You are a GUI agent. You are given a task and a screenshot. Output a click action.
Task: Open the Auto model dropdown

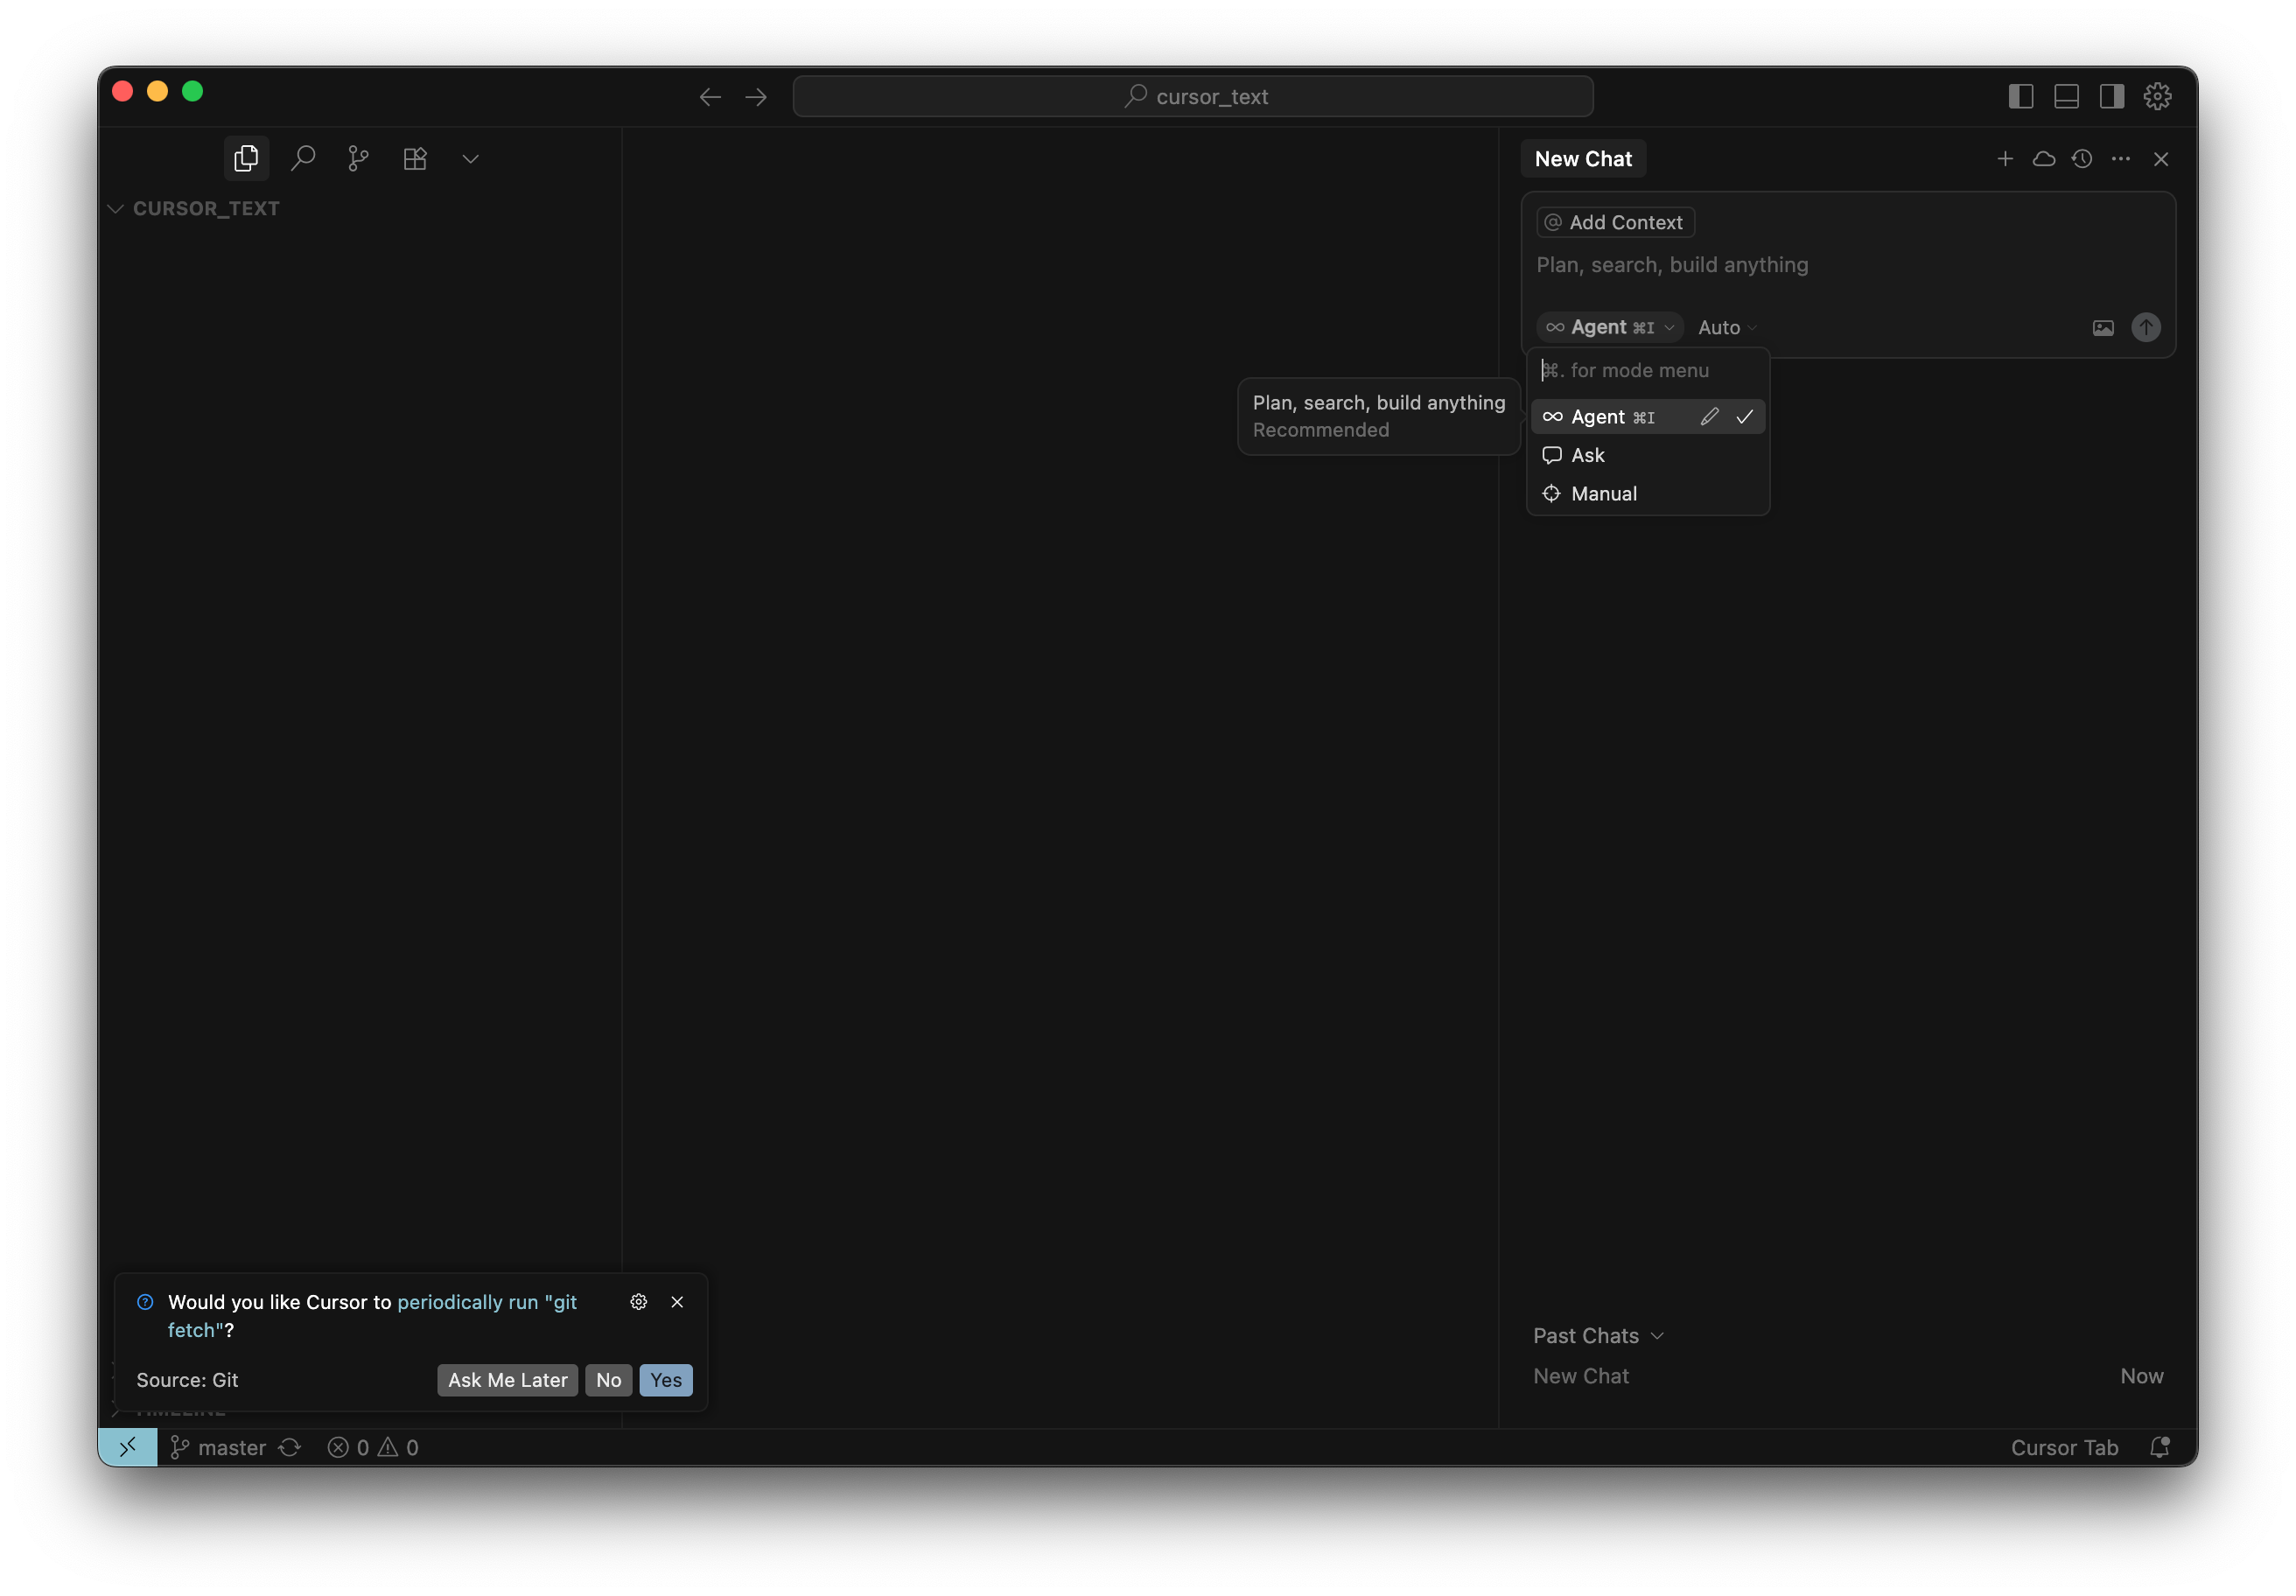pos(1727,328)
